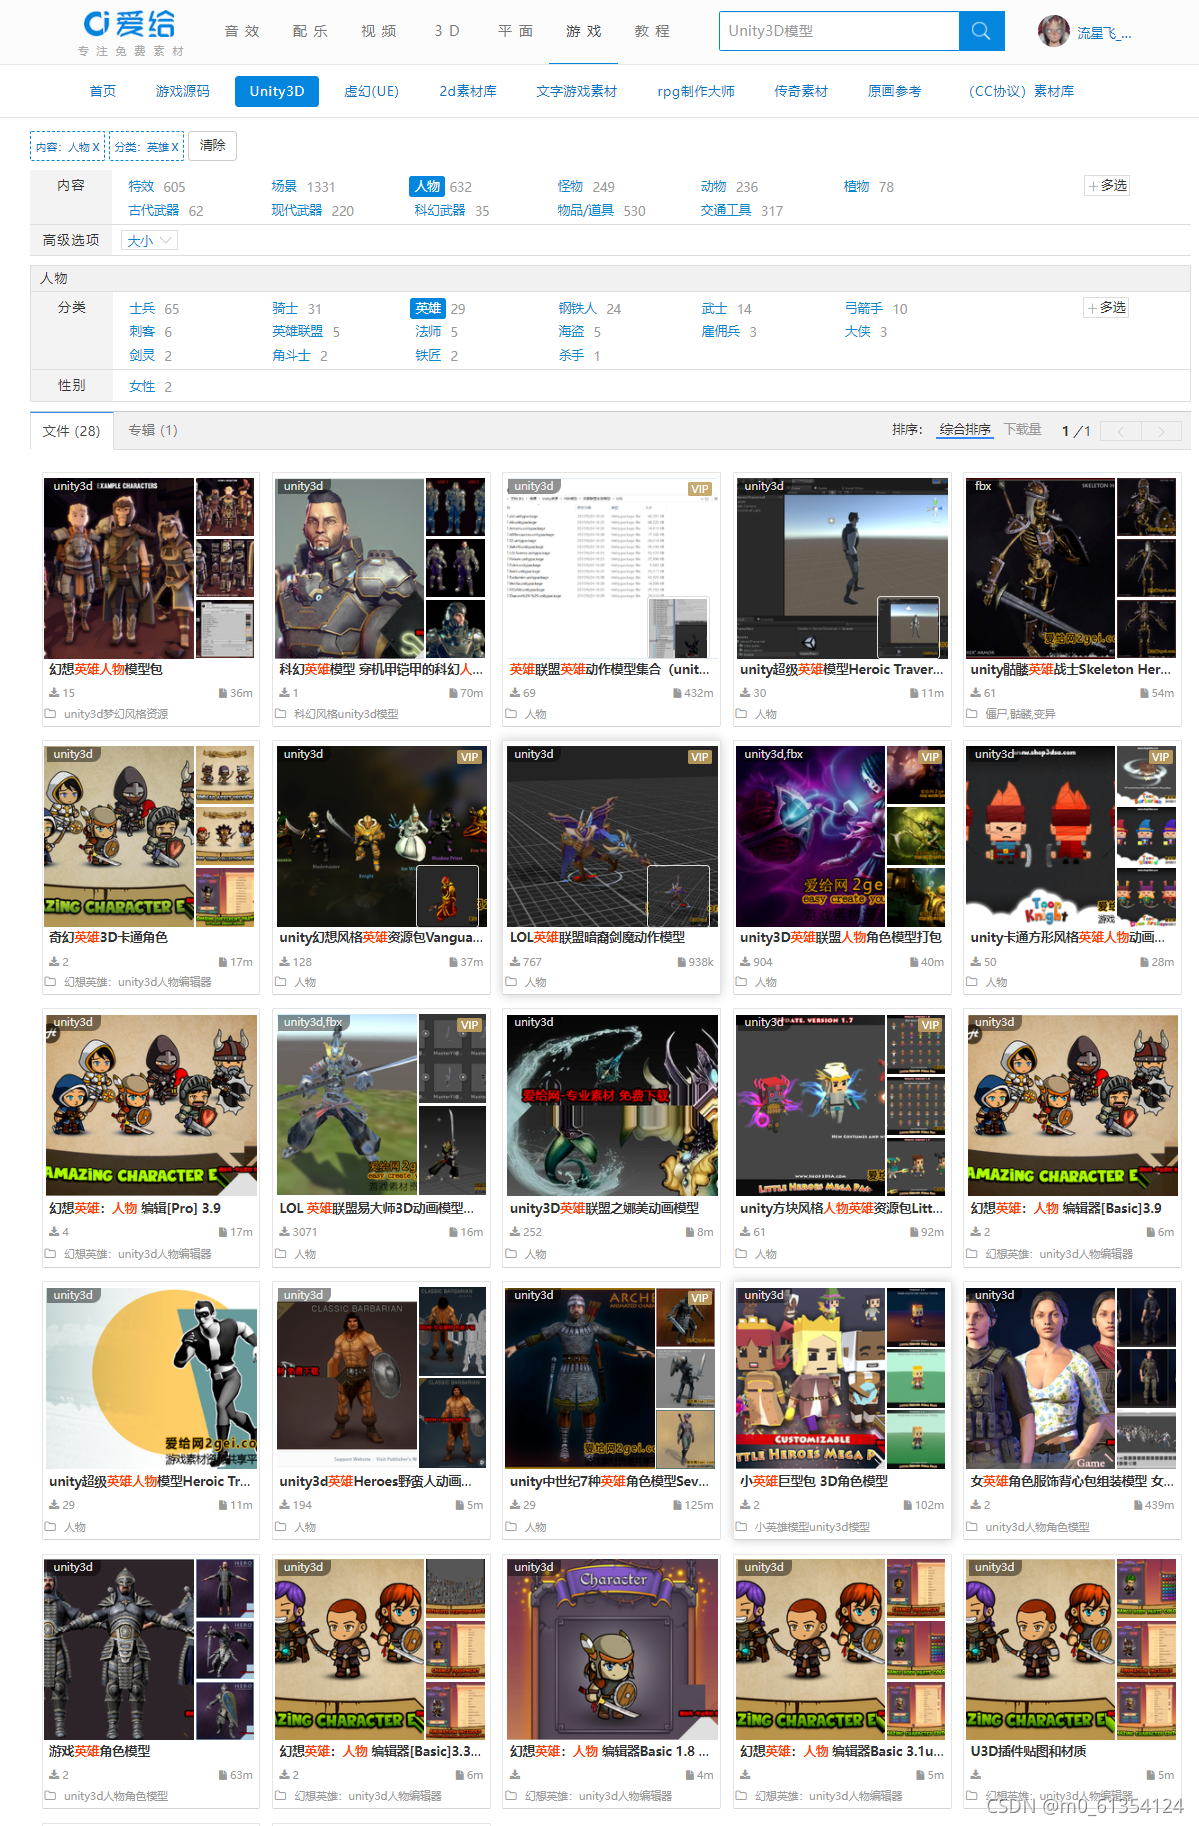Select 弓箭手 category filter

[x=864, y=308]
